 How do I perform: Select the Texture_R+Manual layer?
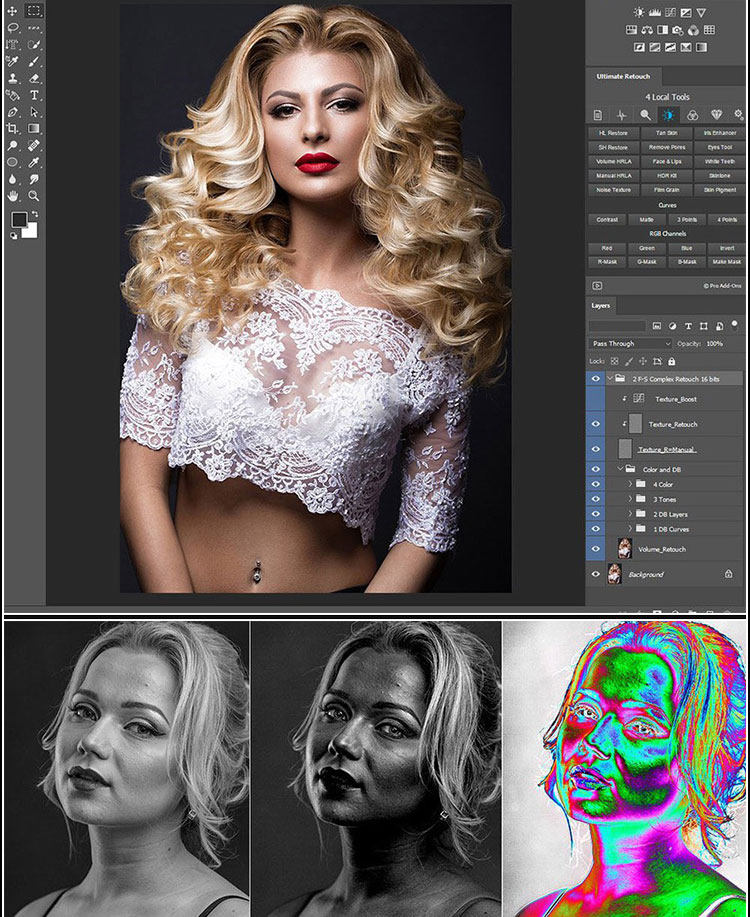[666, 449]
